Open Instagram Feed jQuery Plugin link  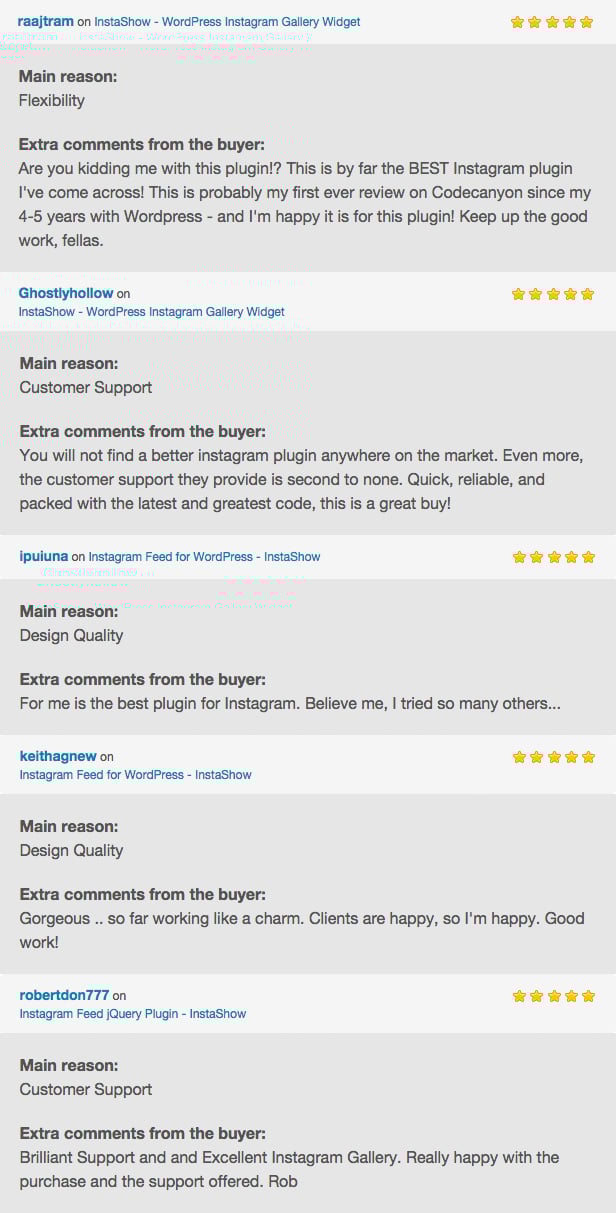pos(132,1014)
